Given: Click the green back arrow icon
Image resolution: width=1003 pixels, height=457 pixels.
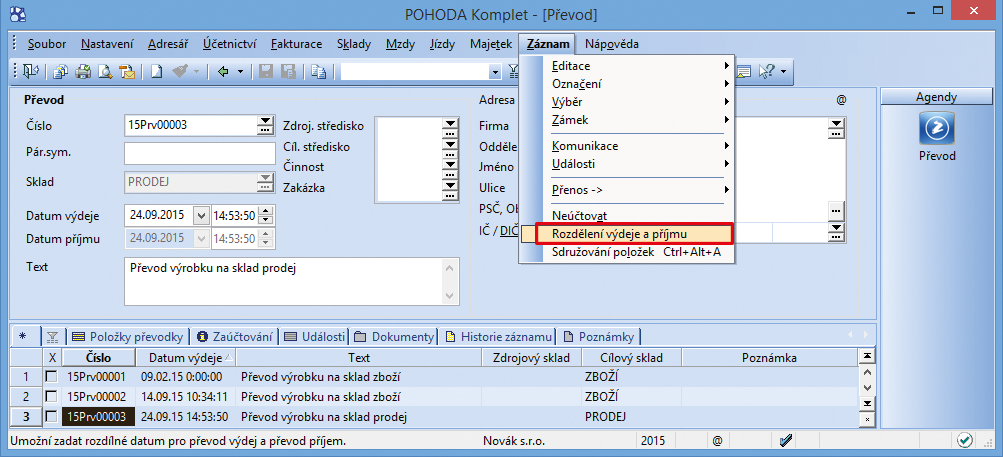Looking at the screenshot, I should 223,72.
